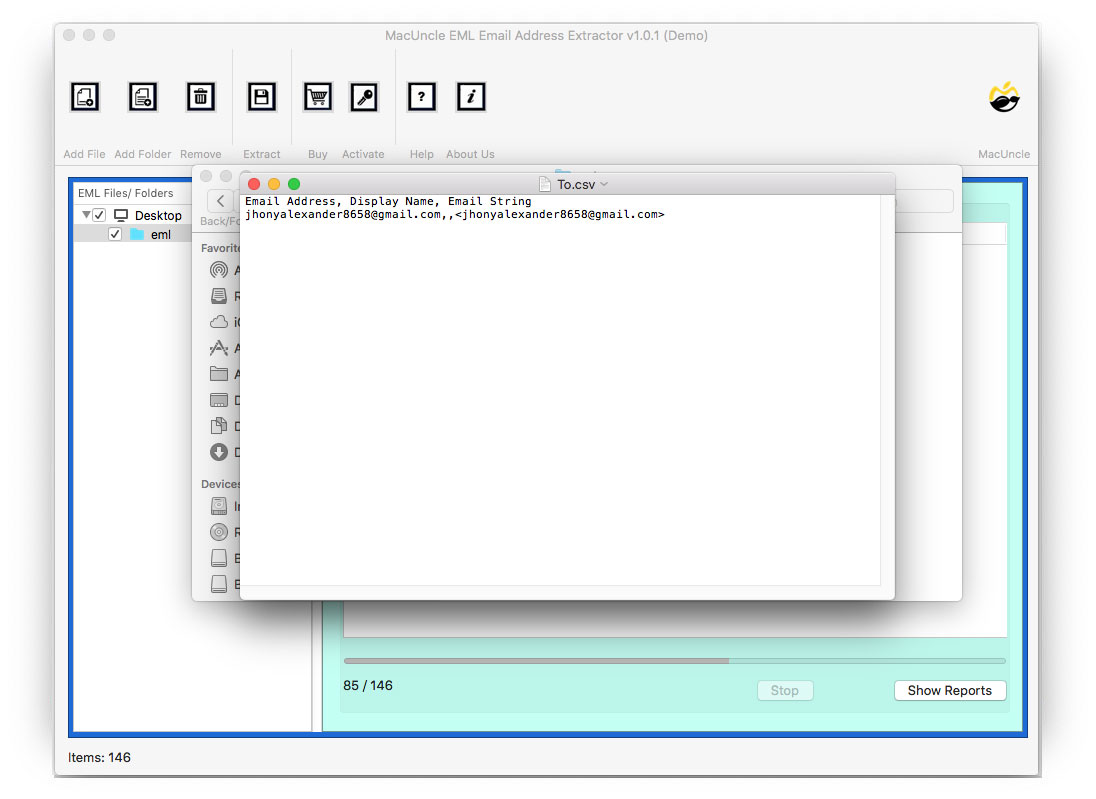Maximize the To.csv window with green button
This screenshot has width=1096, height=799.
[x=294, y=184]
